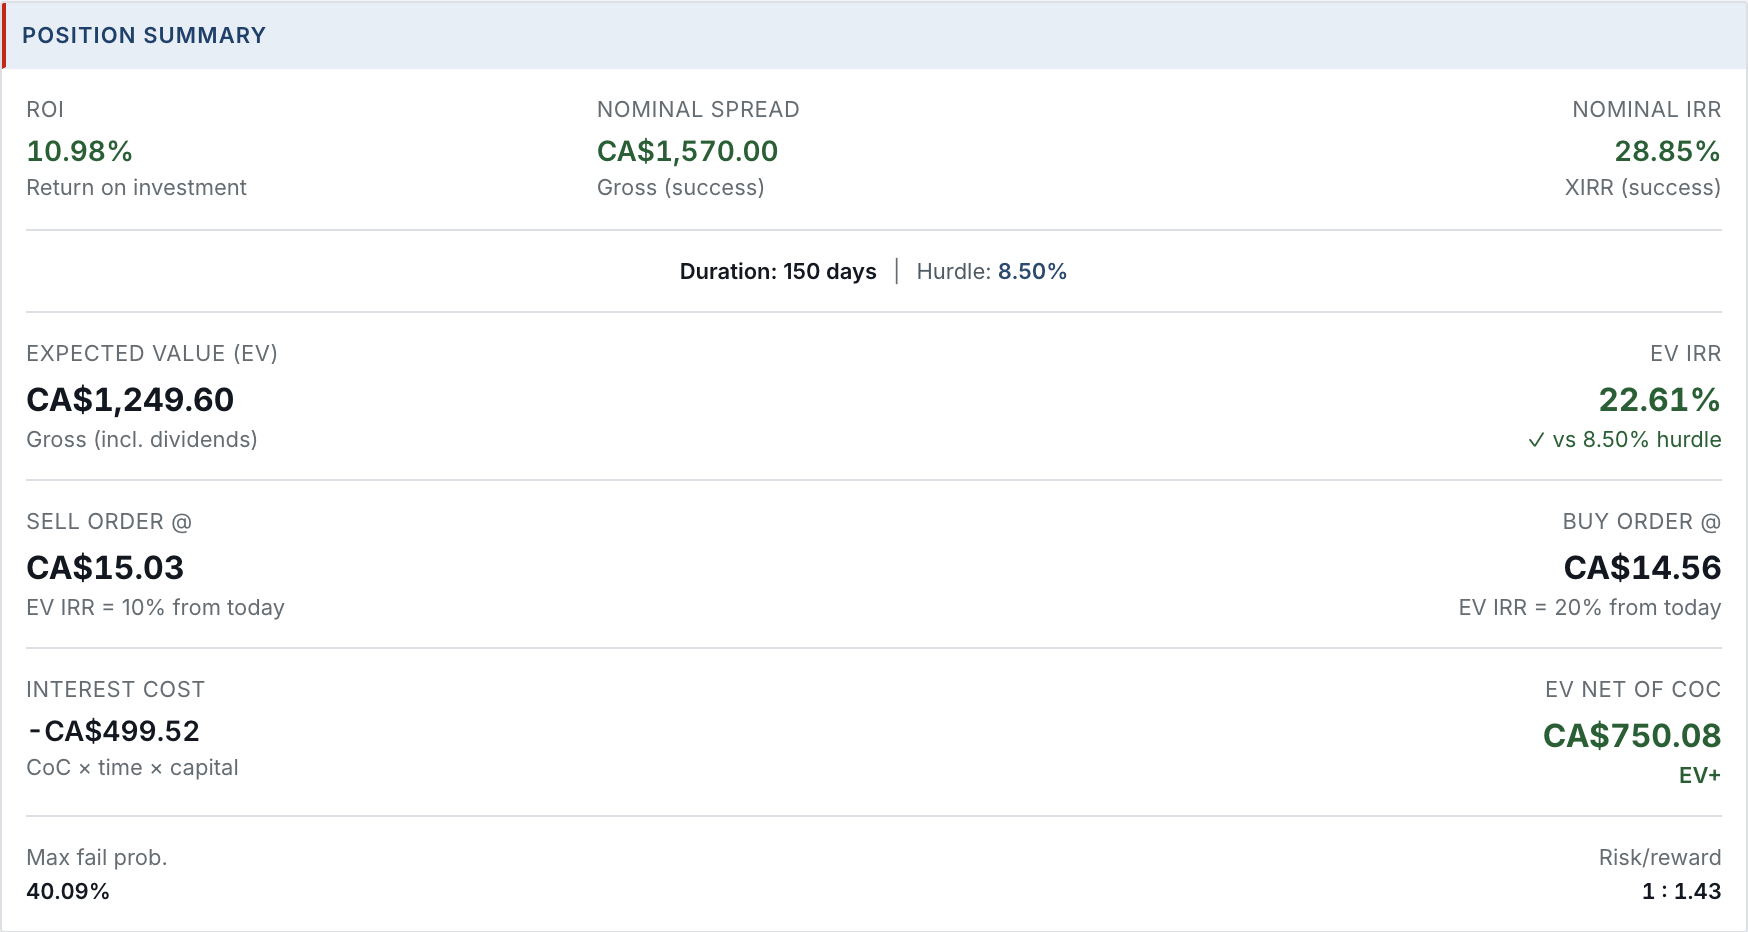Click the 'CoC × time × capital' caption
Screen dimensions: 1748x932
point(132,768)
